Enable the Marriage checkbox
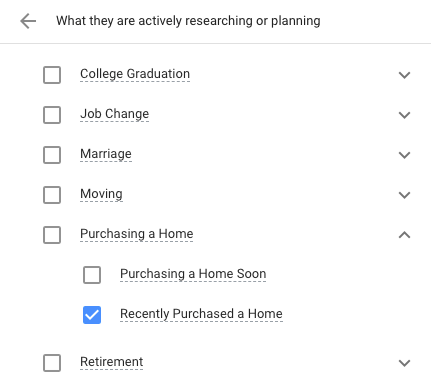This screenshot has height=388, width=432. [52, 155]
